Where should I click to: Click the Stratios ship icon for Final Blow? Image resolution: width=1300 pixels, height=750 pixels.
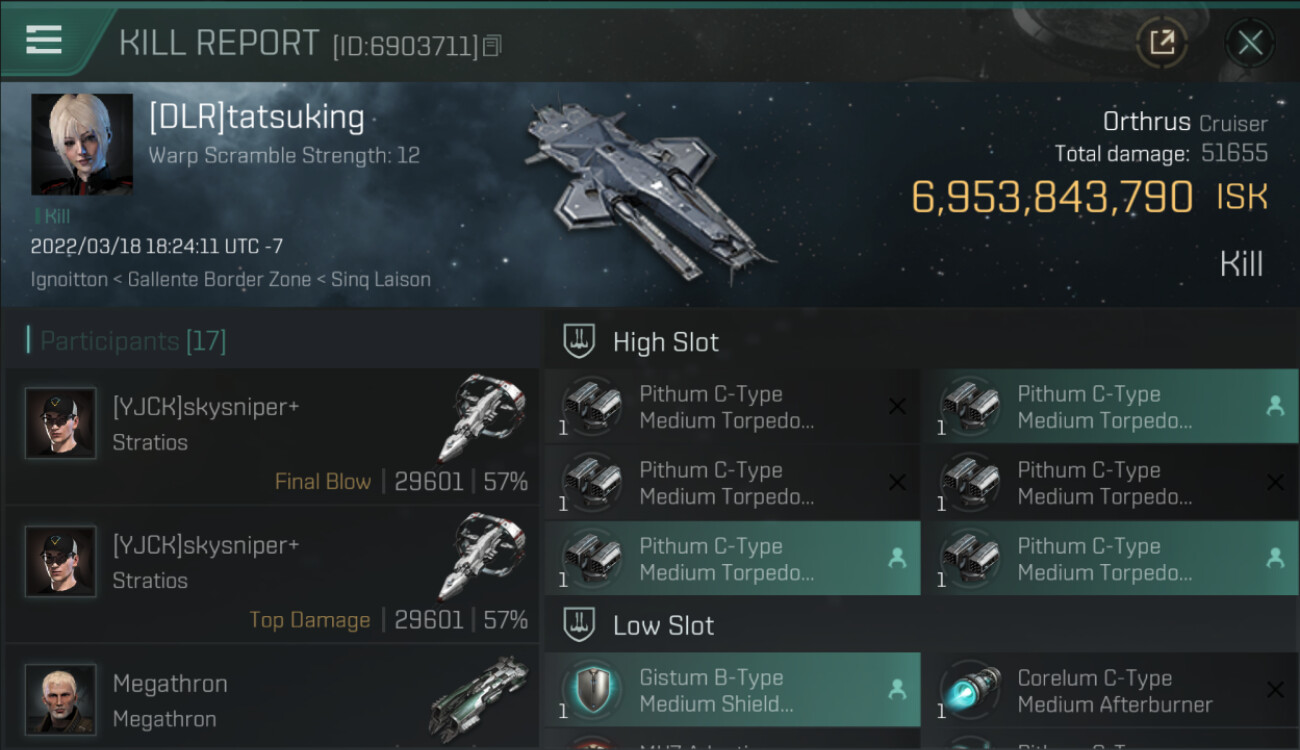tap(482, 418)
